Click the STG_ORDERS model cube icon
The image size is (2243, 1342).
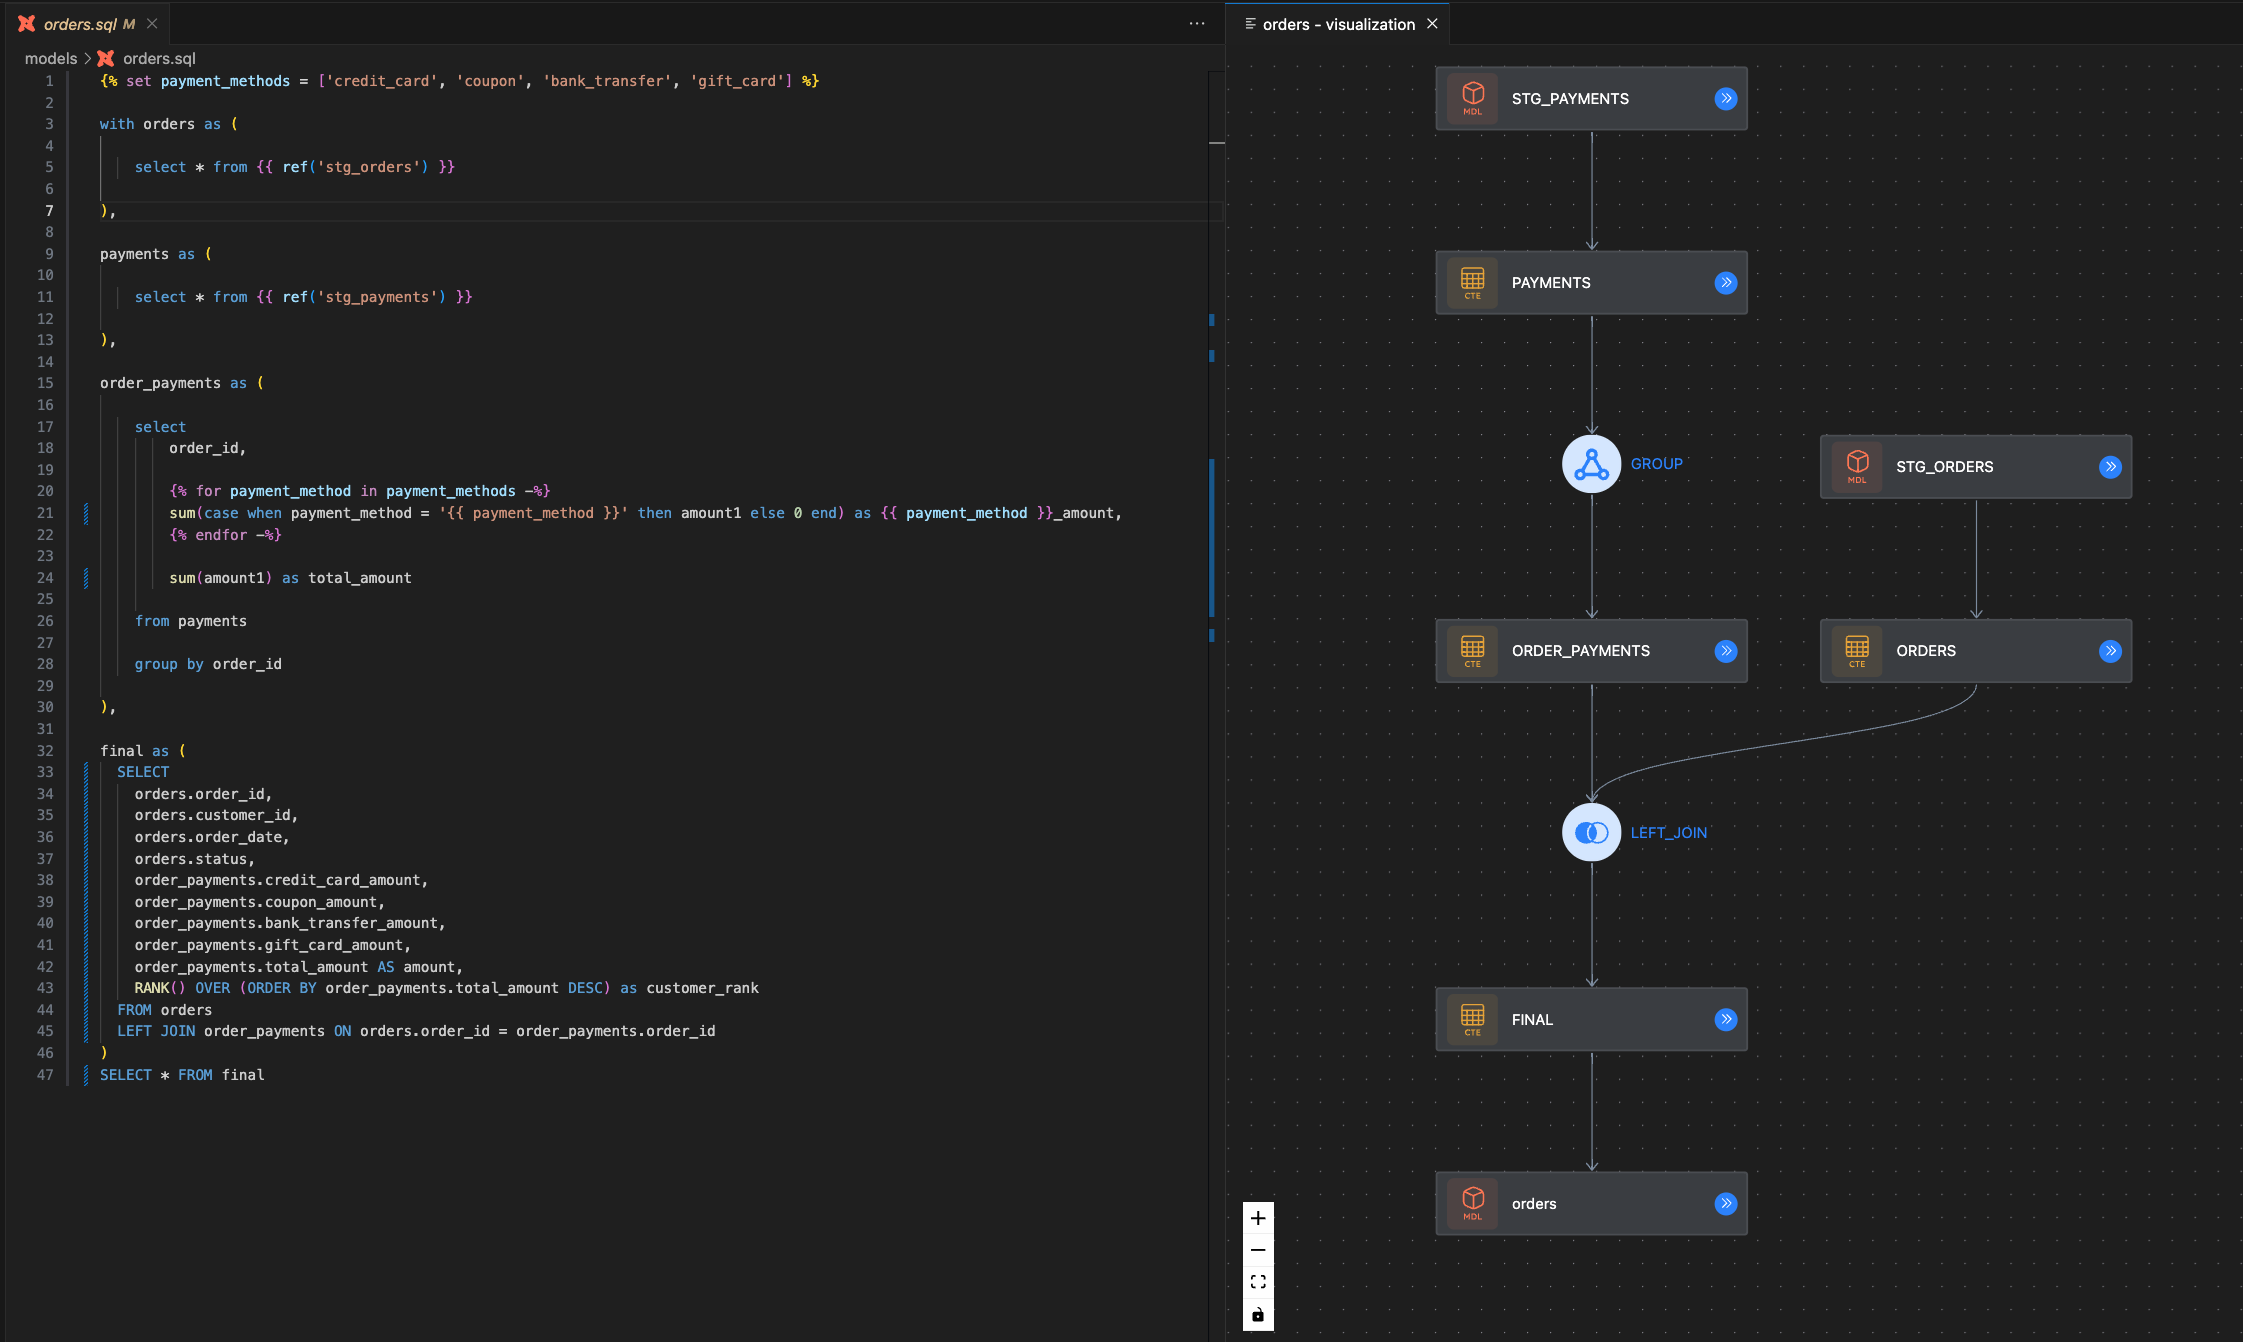coord(1857,467)
